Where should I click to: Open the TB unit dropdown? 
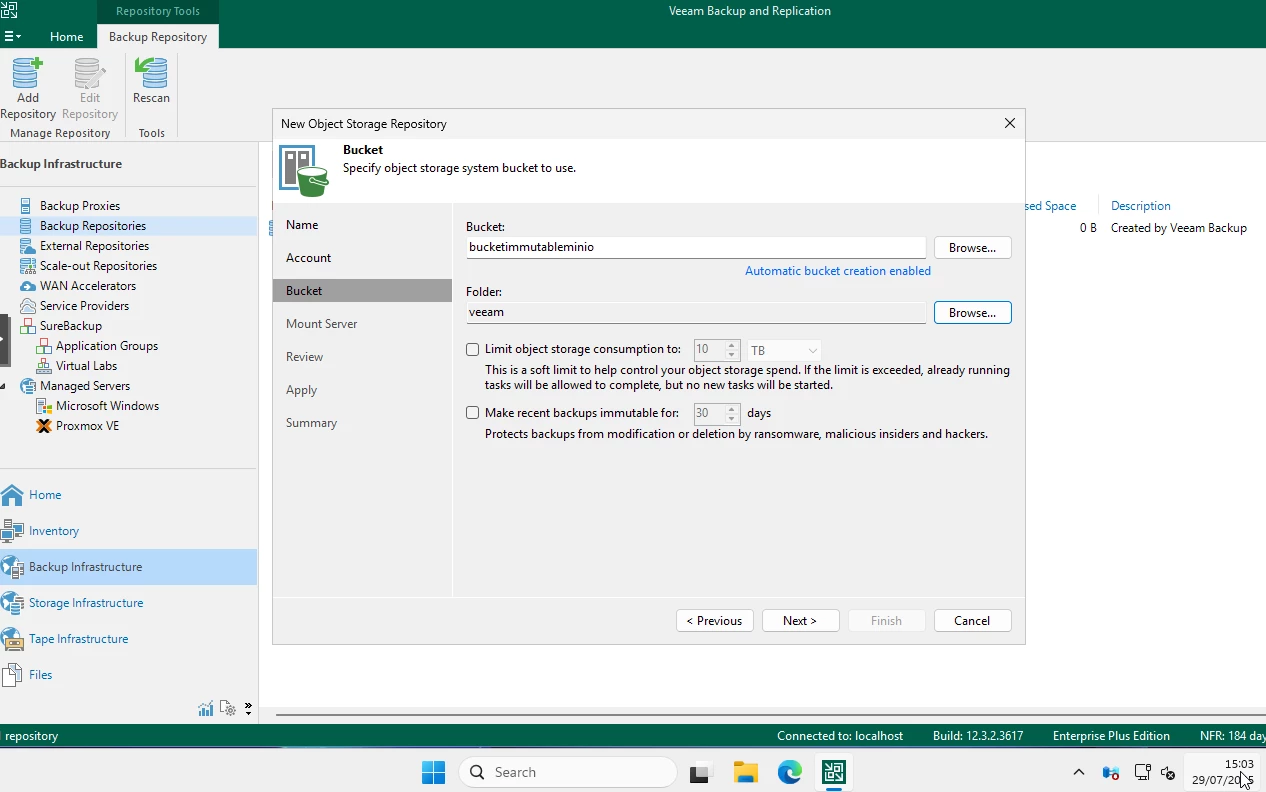coord(784,350)
